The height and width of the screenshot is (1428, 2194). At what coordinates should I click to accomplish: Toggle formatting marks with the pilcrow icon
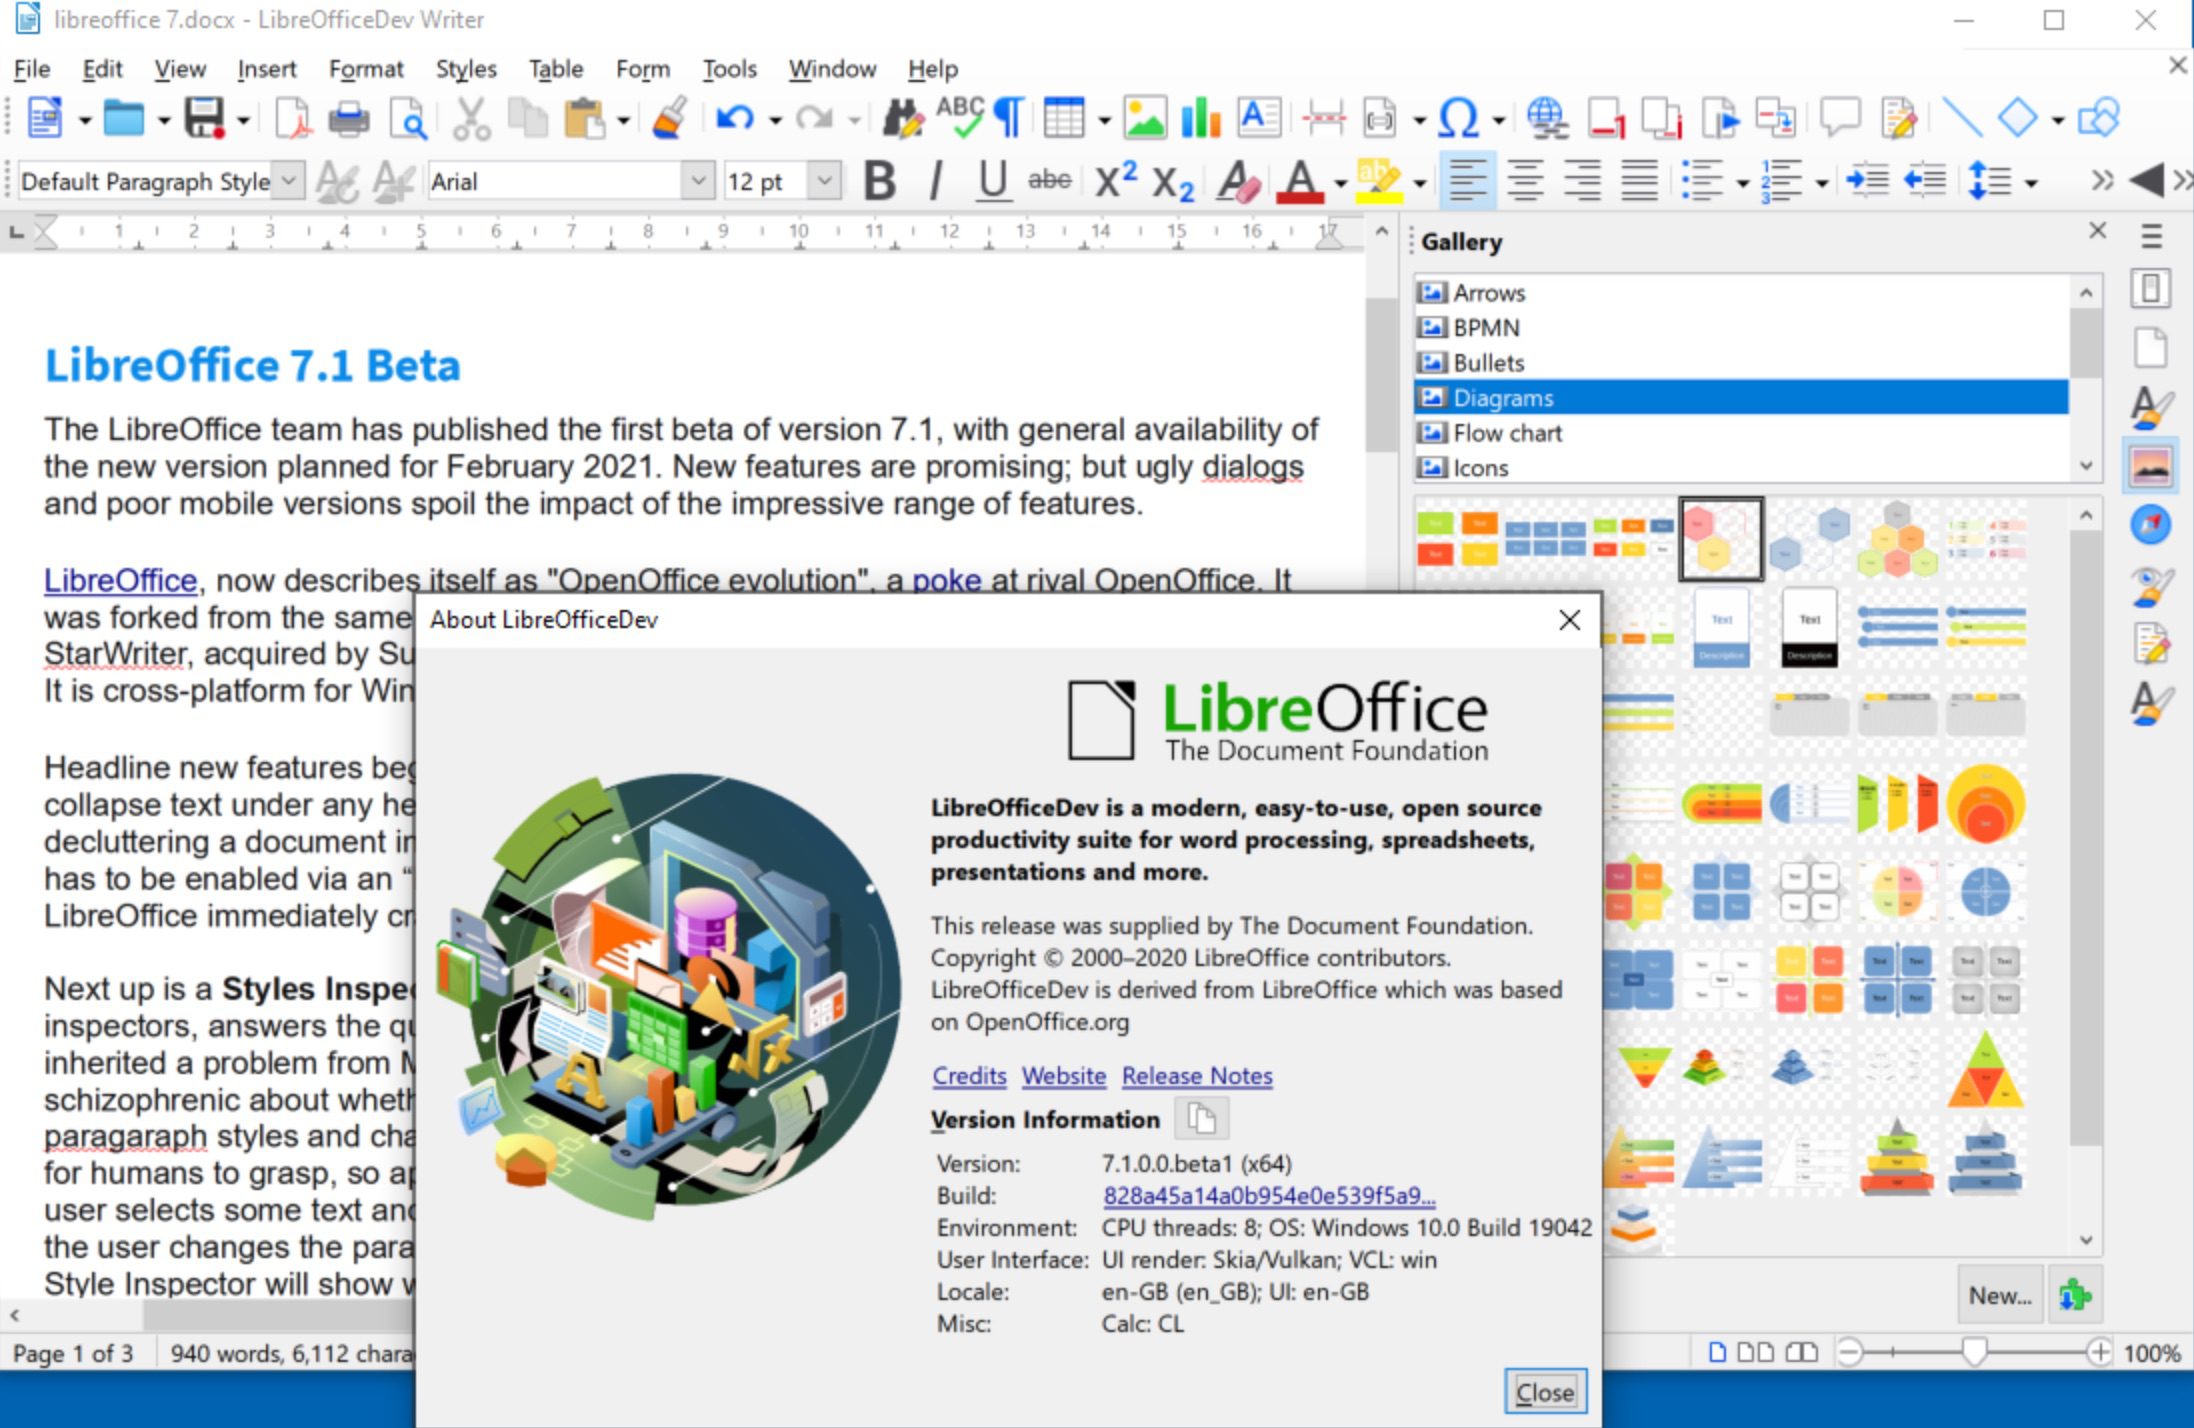point(1007,115)
